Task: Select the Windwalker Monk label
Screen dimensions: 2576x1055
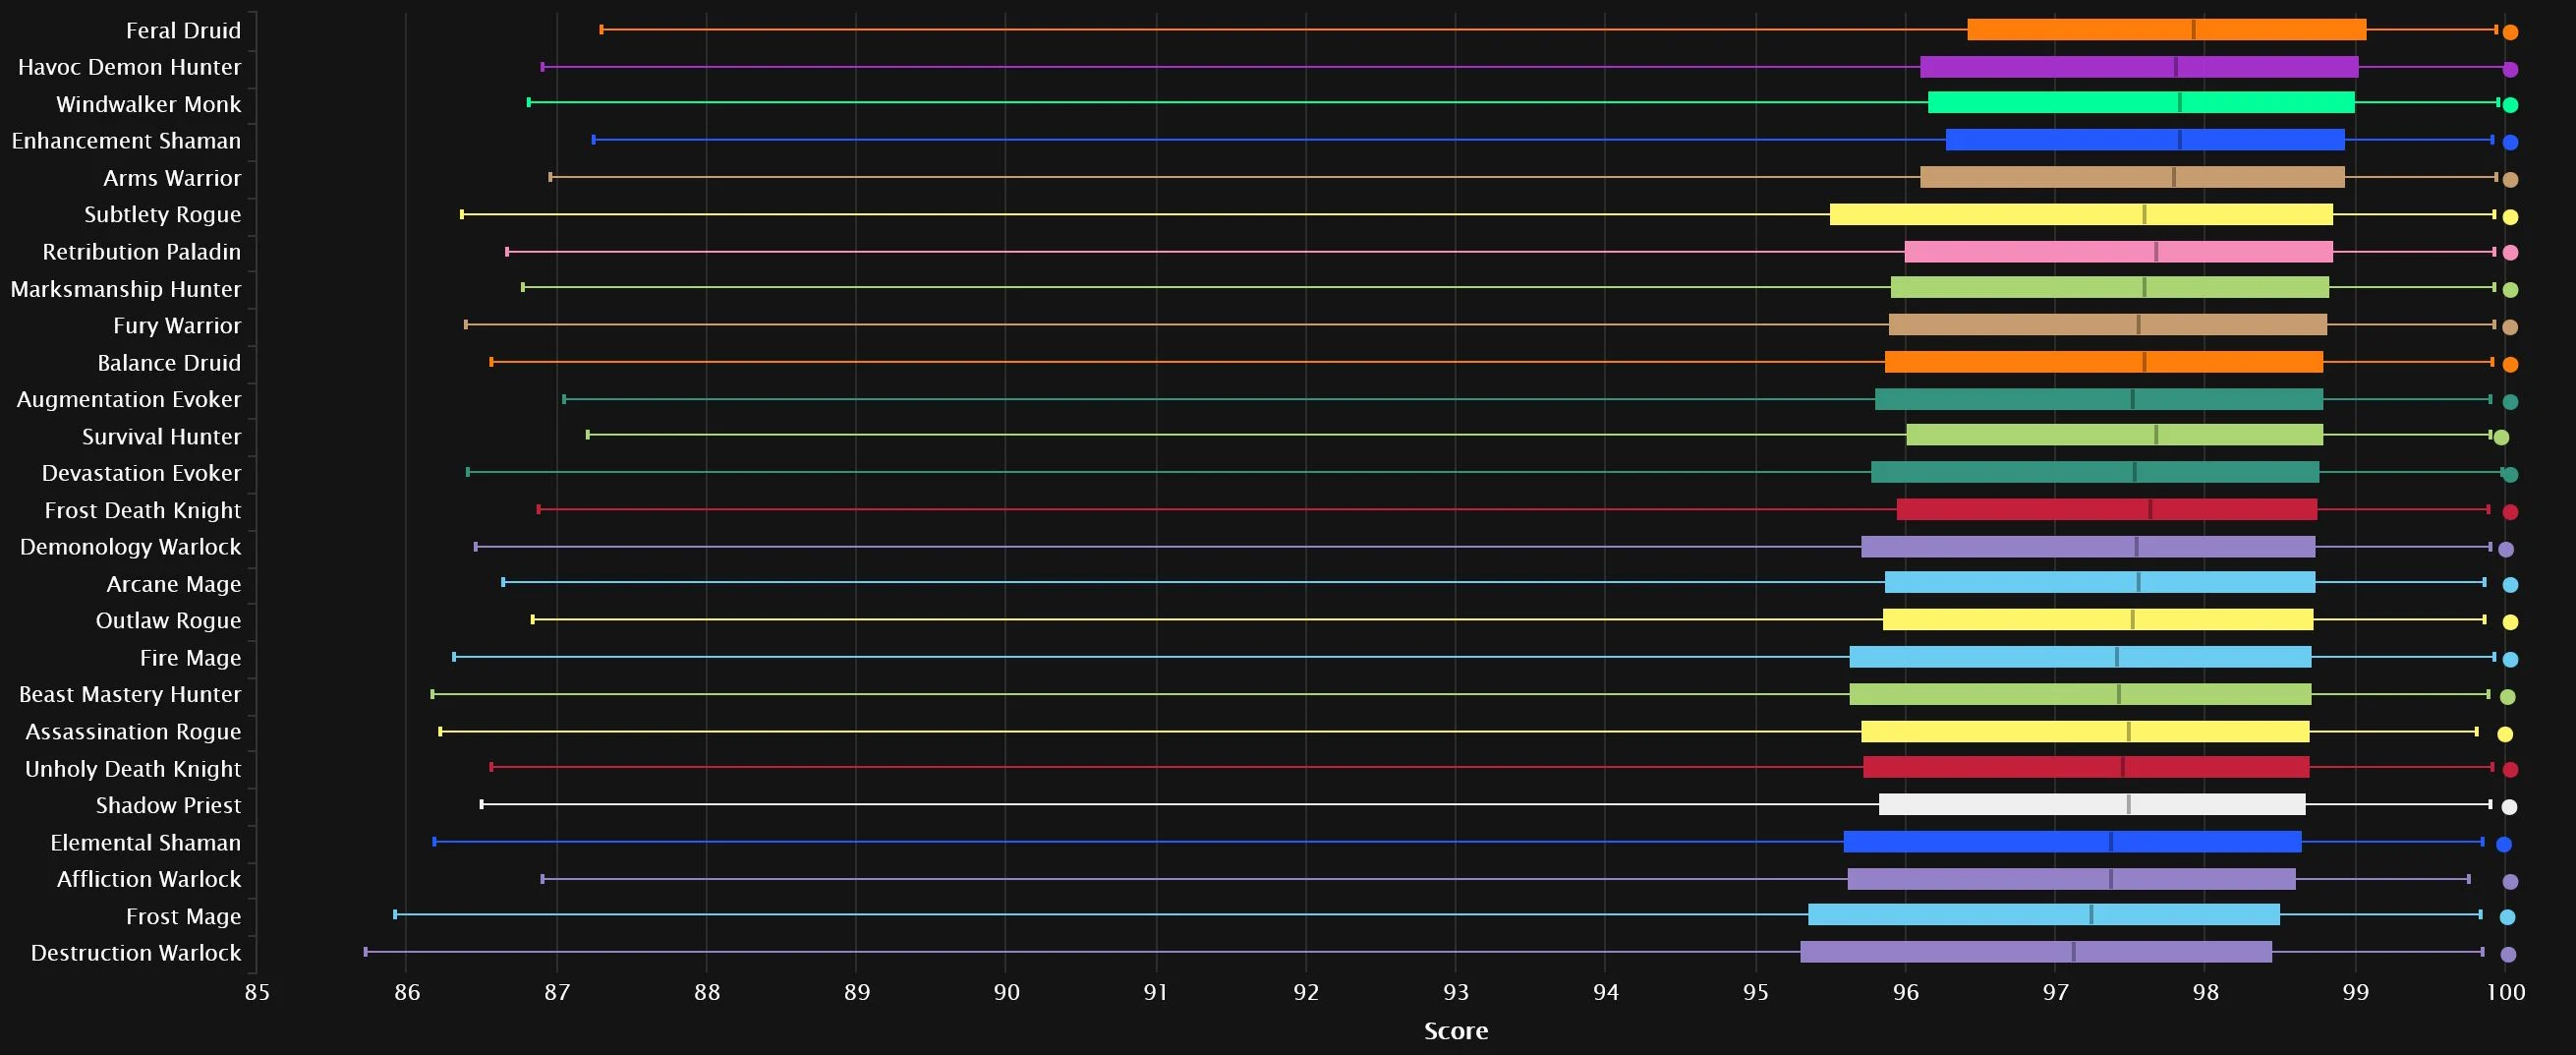Action: pos(148,104)
